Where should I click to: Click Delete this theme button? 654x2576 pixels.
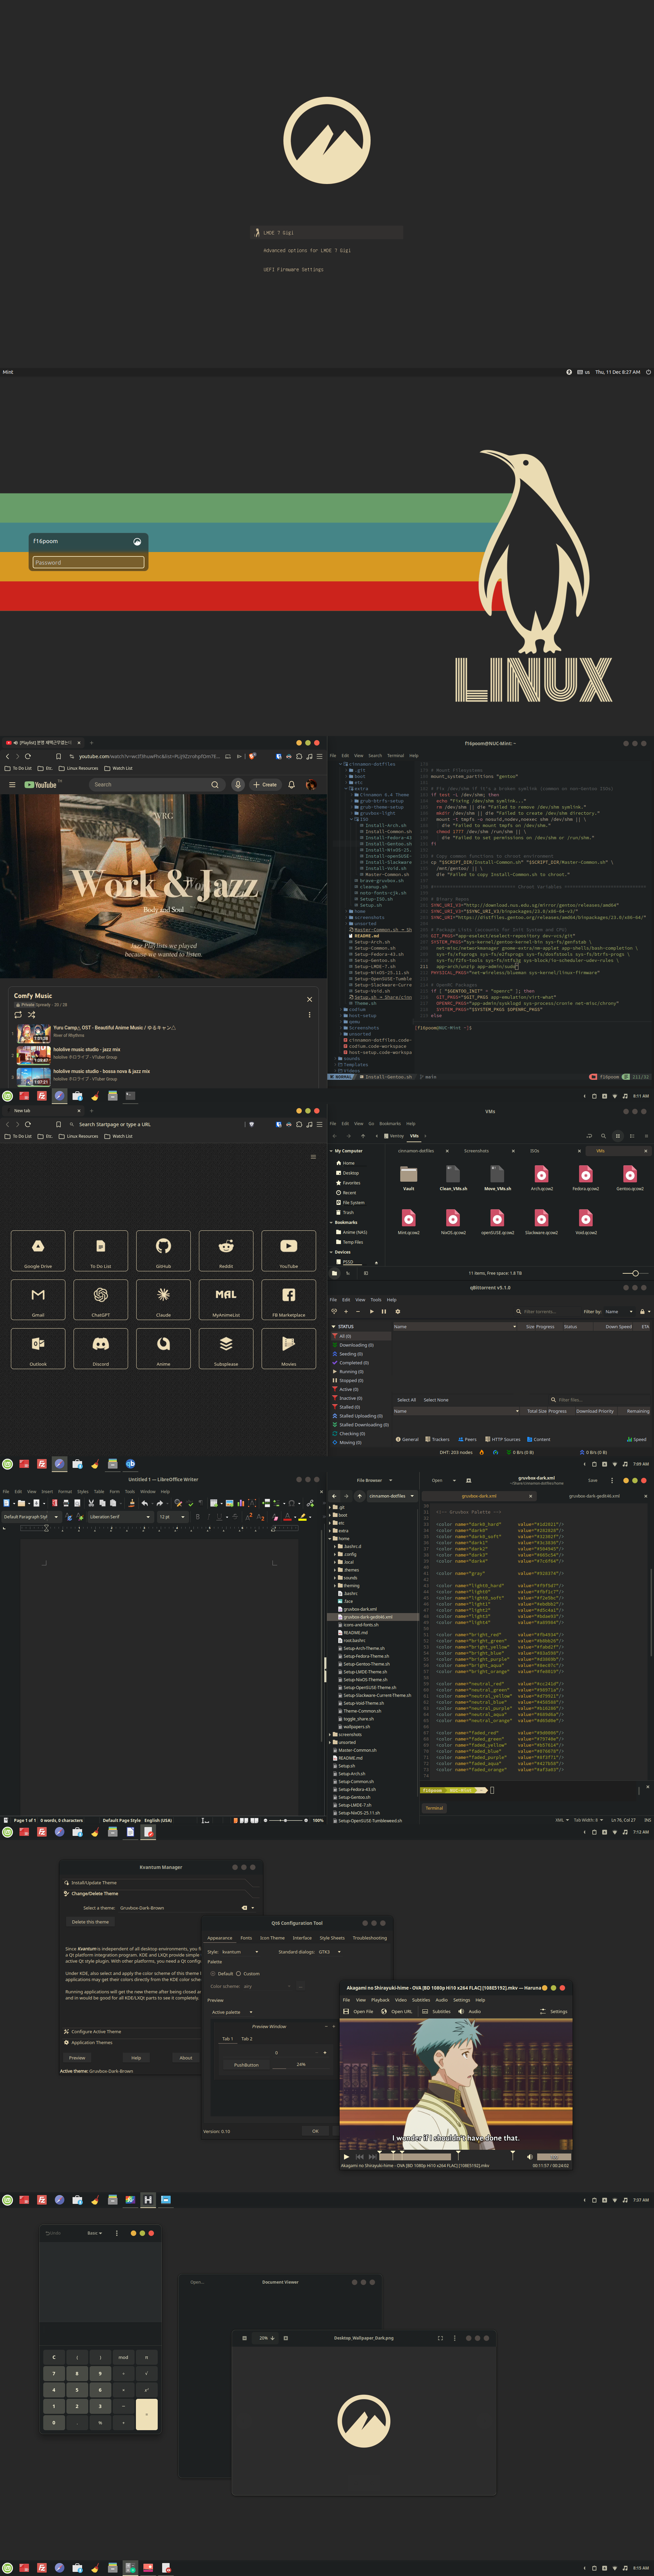tap(90, 1922)
